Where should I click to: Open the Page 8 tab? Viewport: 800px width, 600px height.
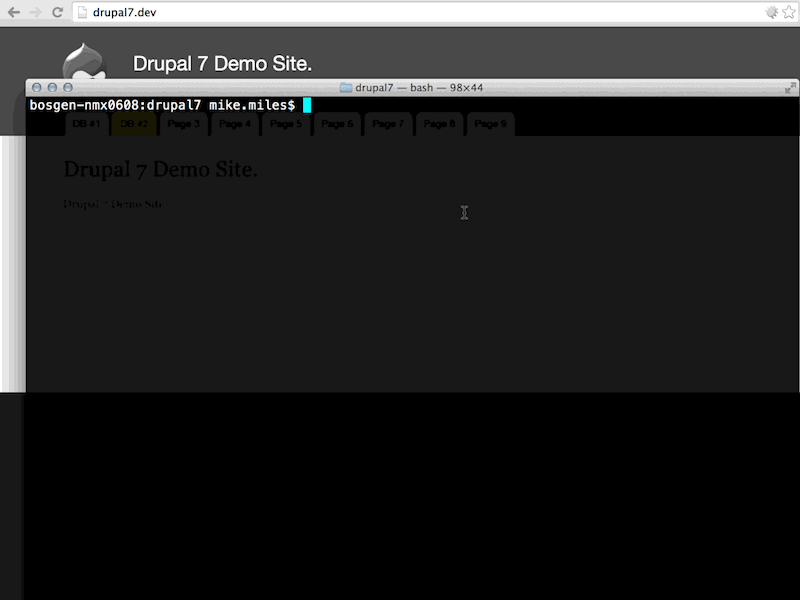pyautogui.click(x=438, y=123)
